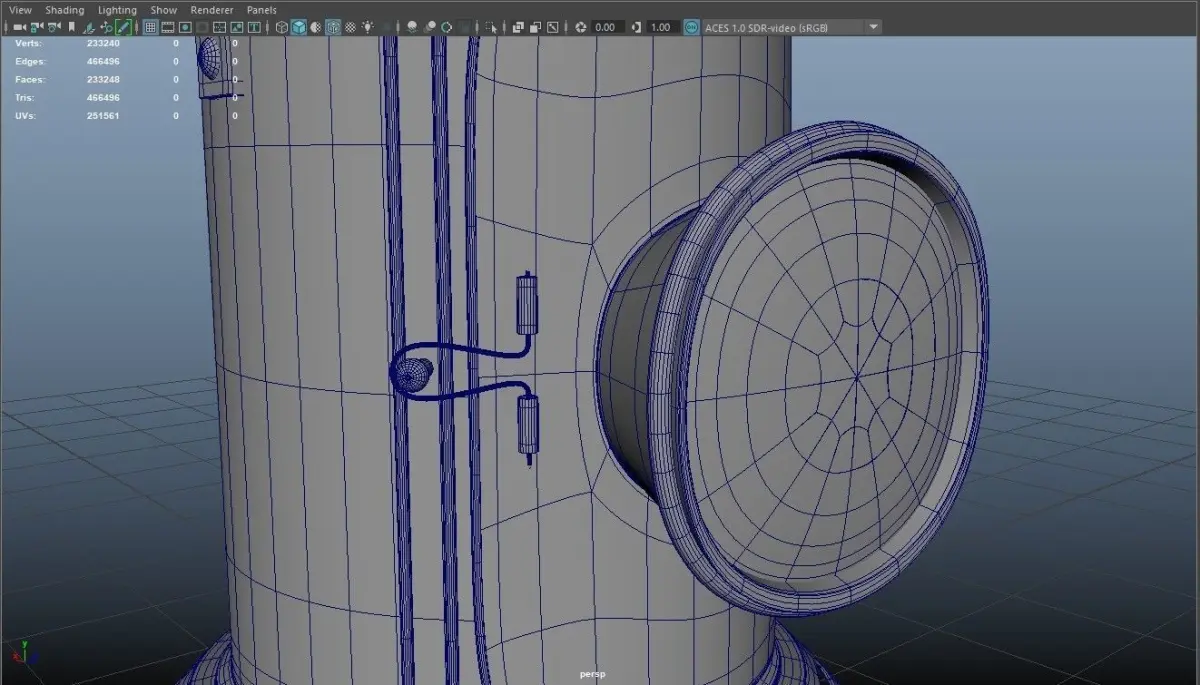Toggle X-Ray Active Components icon
Image resolution: width=1200 pixels, height=685 pixels.
(535, 27)
